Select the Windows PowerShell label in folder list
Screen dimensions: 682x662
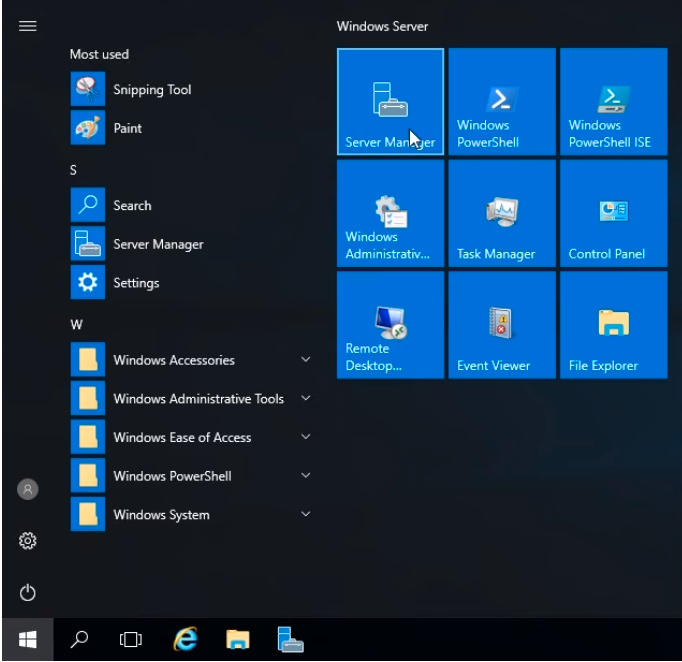(172, 476)
